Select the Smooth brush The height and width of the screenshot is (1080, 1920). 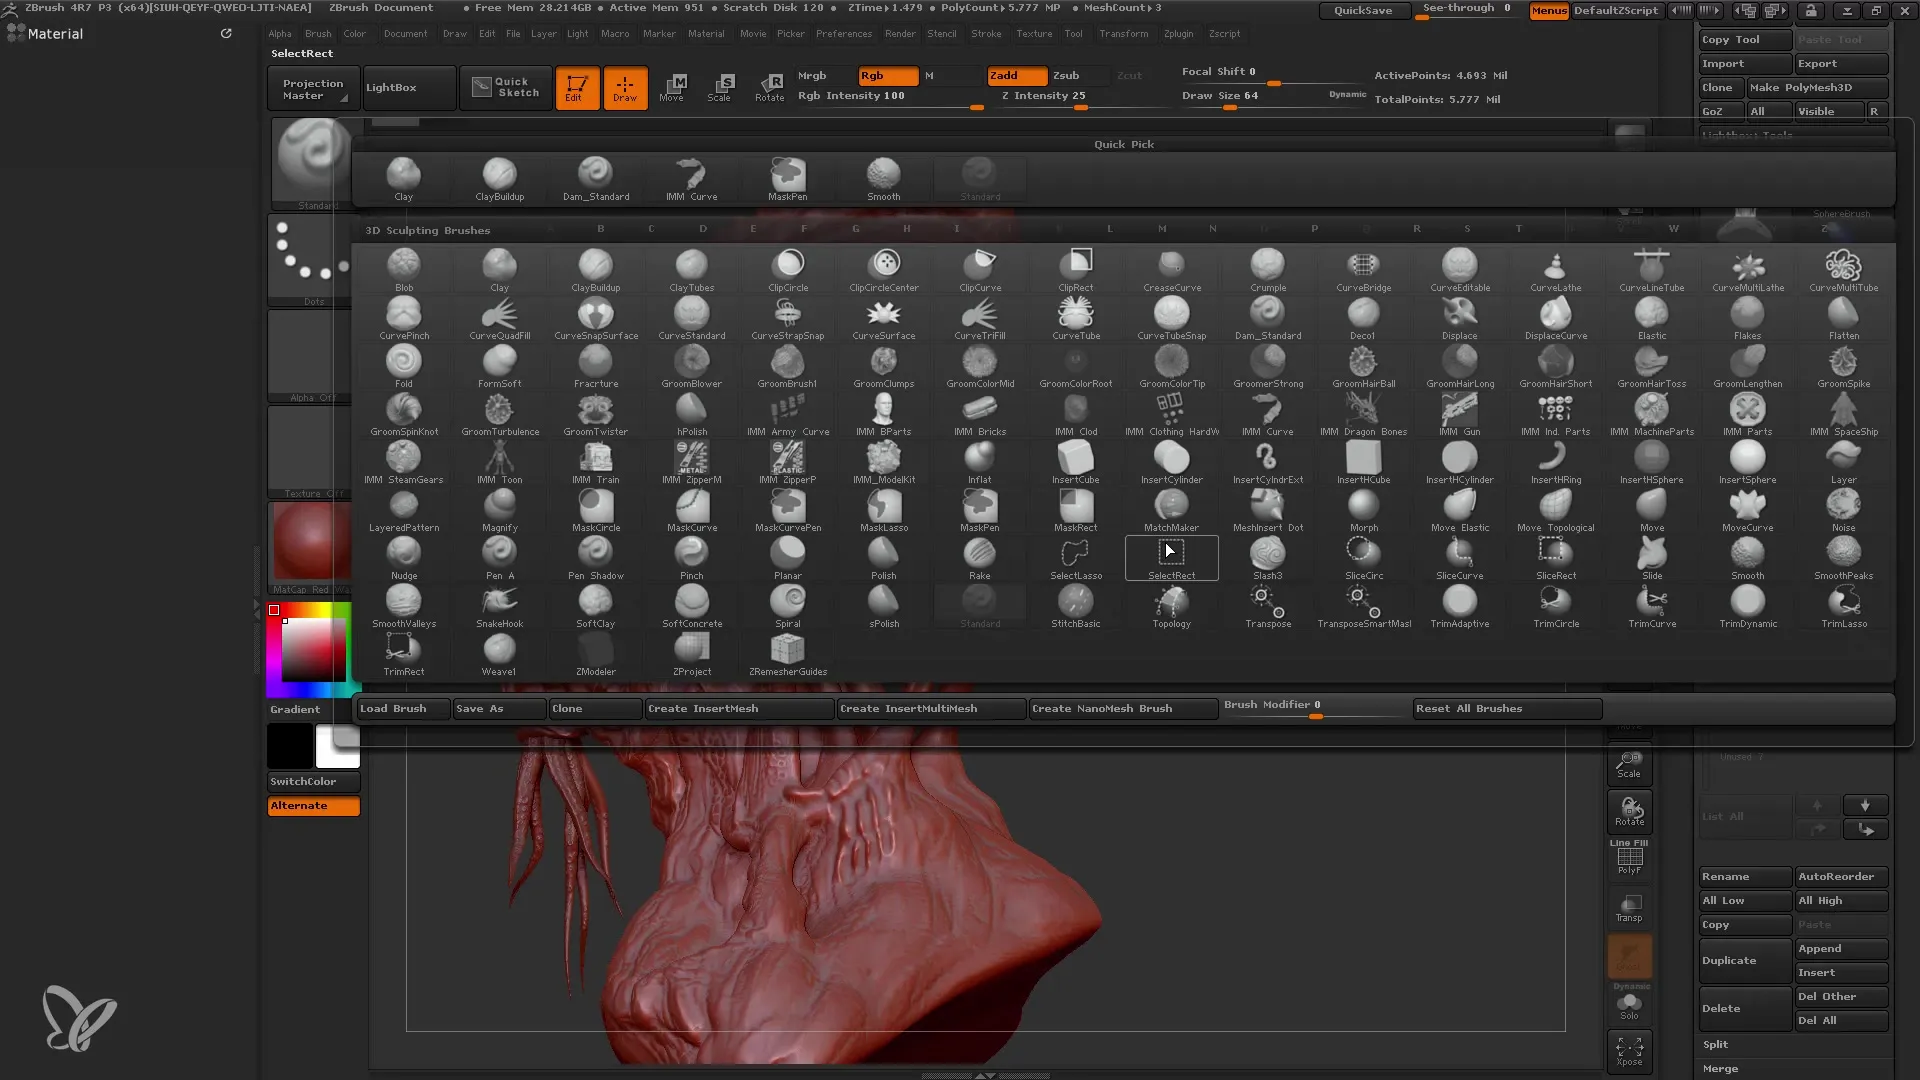pos(1747,555)
